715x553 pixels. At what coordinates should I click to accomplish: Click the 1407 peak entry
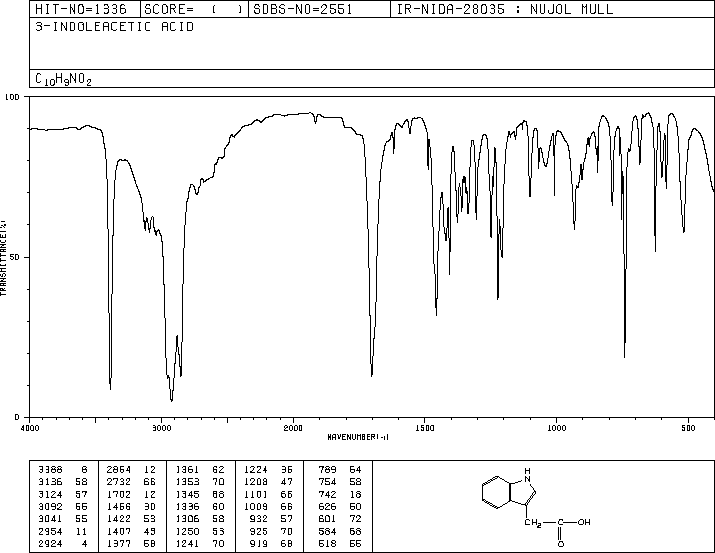click(x=131, y=532)
